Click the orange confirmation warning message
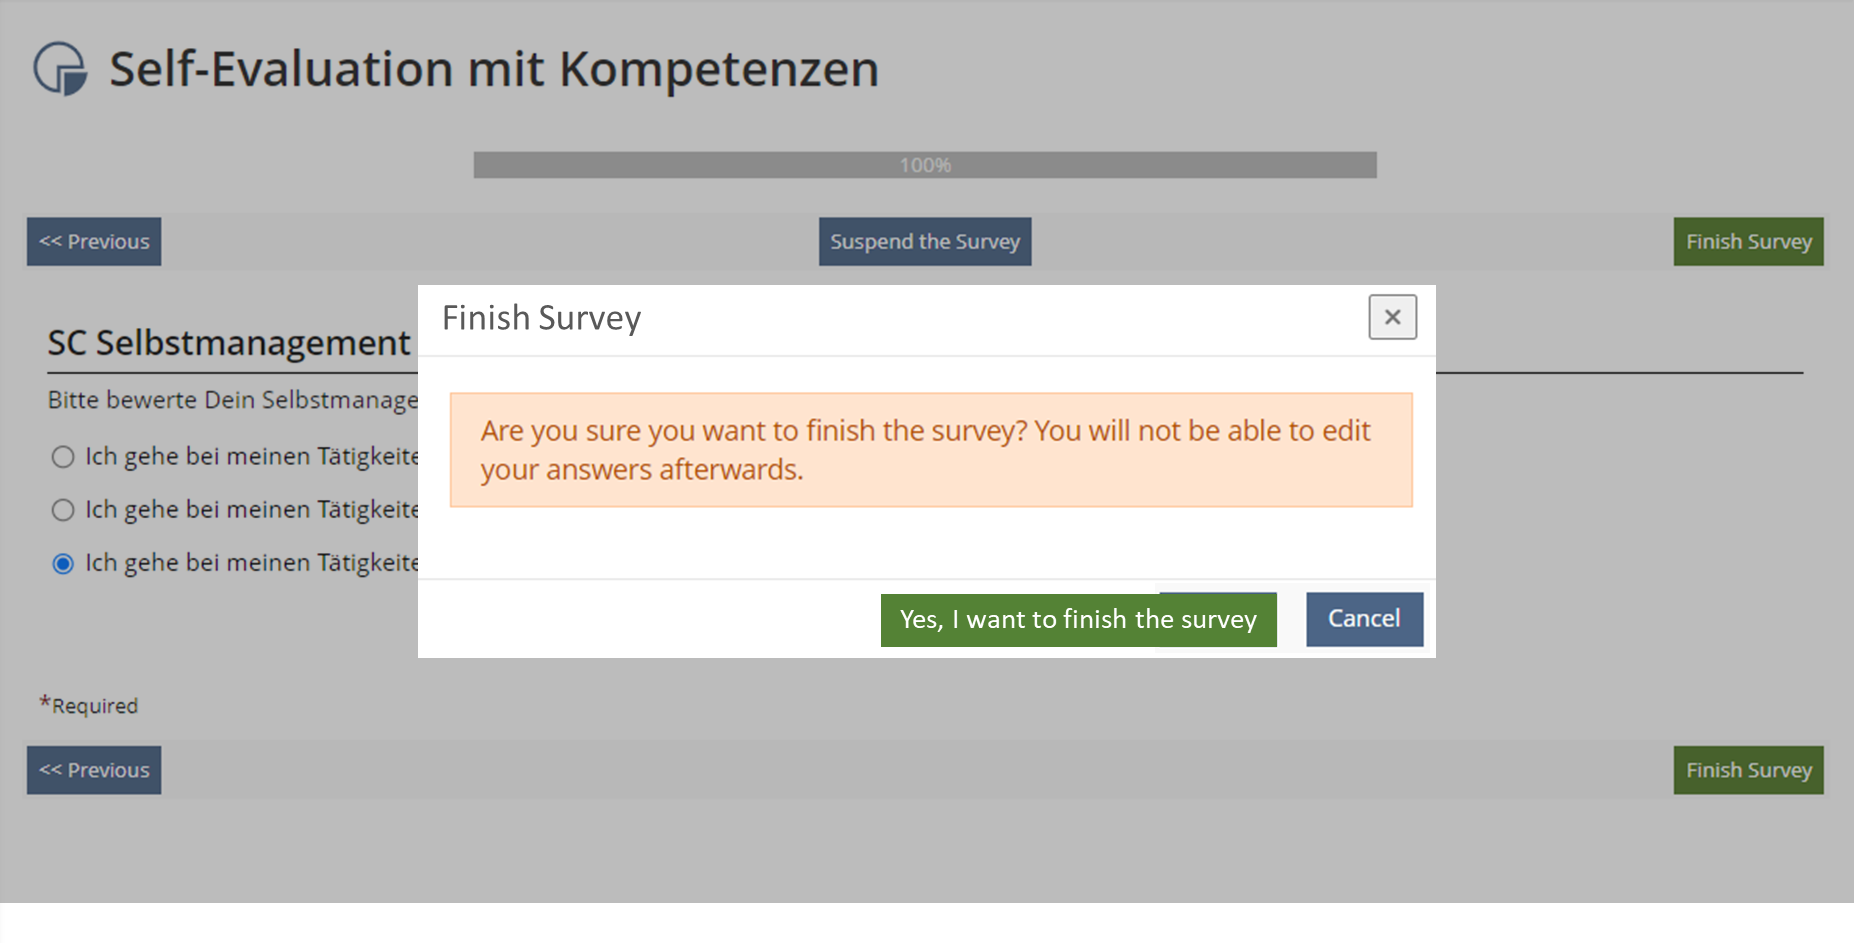Viewport: 1854px width, 943px height. pyautogui.click(x=930, y=450)
